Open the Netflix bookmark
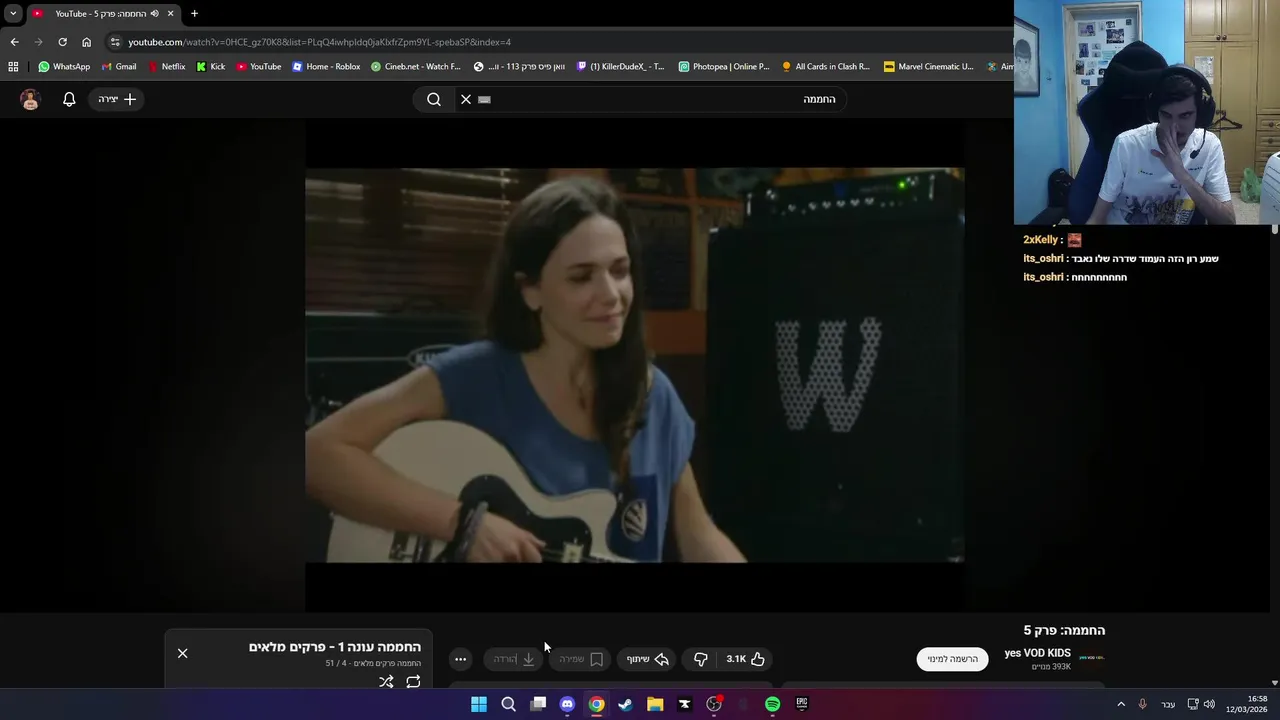 (x=166, y=67)
